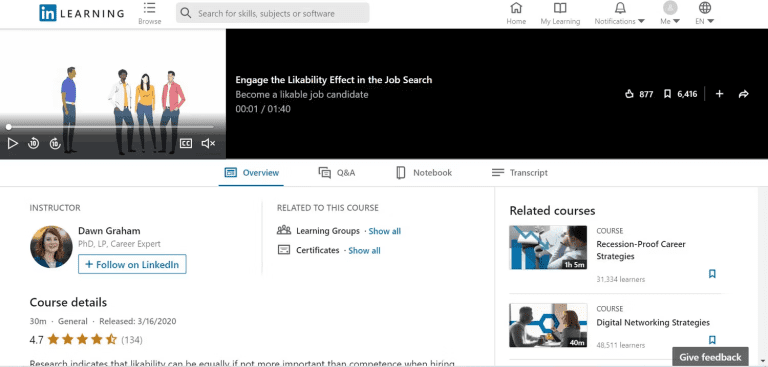Click the Follow on LinkedIn button
Viewport: 768px width, 367px height.
[132, 265]
